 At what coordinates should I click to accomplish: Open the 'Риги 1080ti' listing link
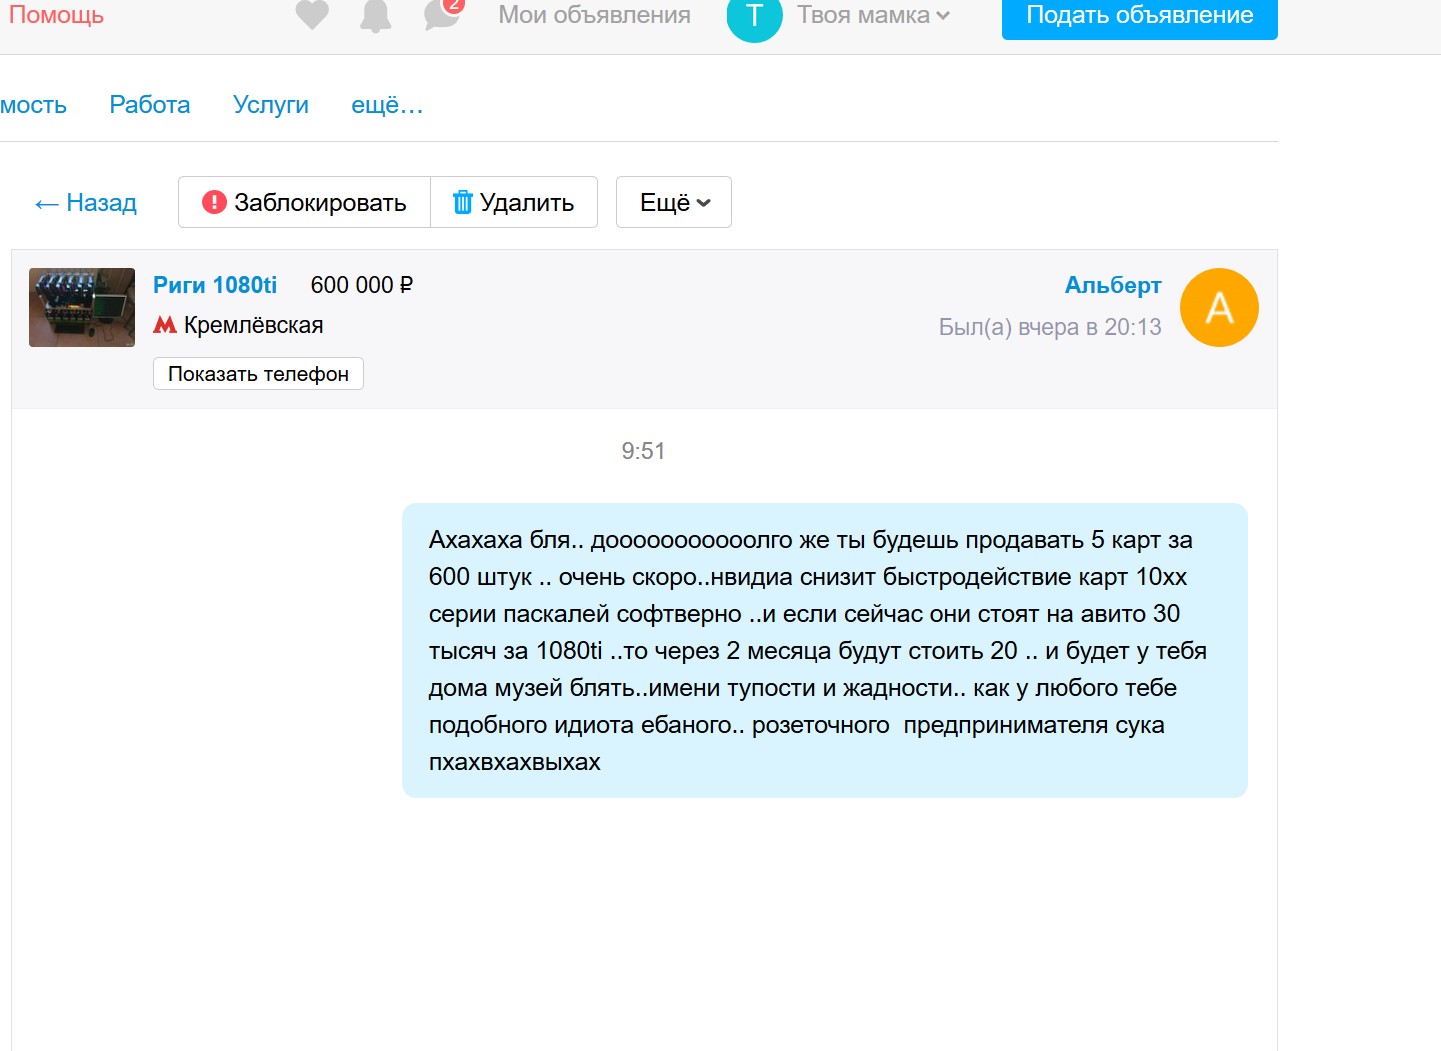tap(215, 285)
